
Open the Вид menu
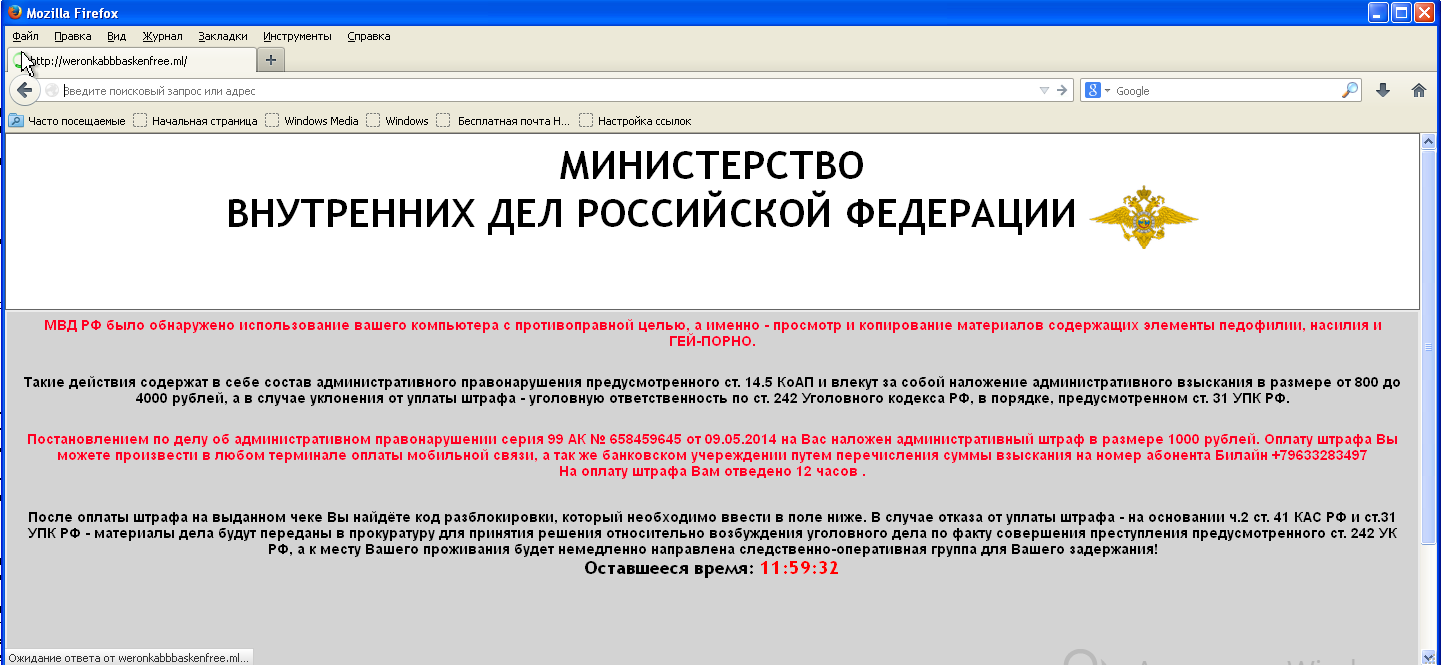click(116, 36)
